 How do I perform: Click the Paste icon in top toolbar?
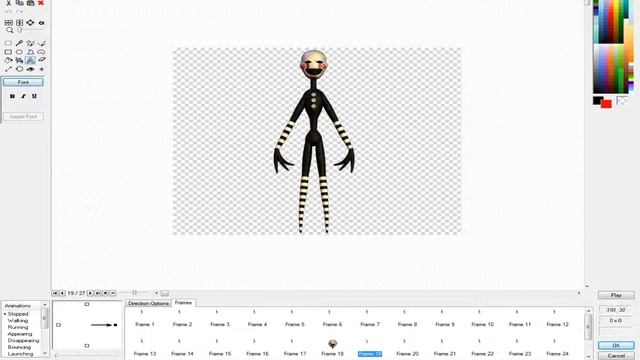[x=30, y=2]
